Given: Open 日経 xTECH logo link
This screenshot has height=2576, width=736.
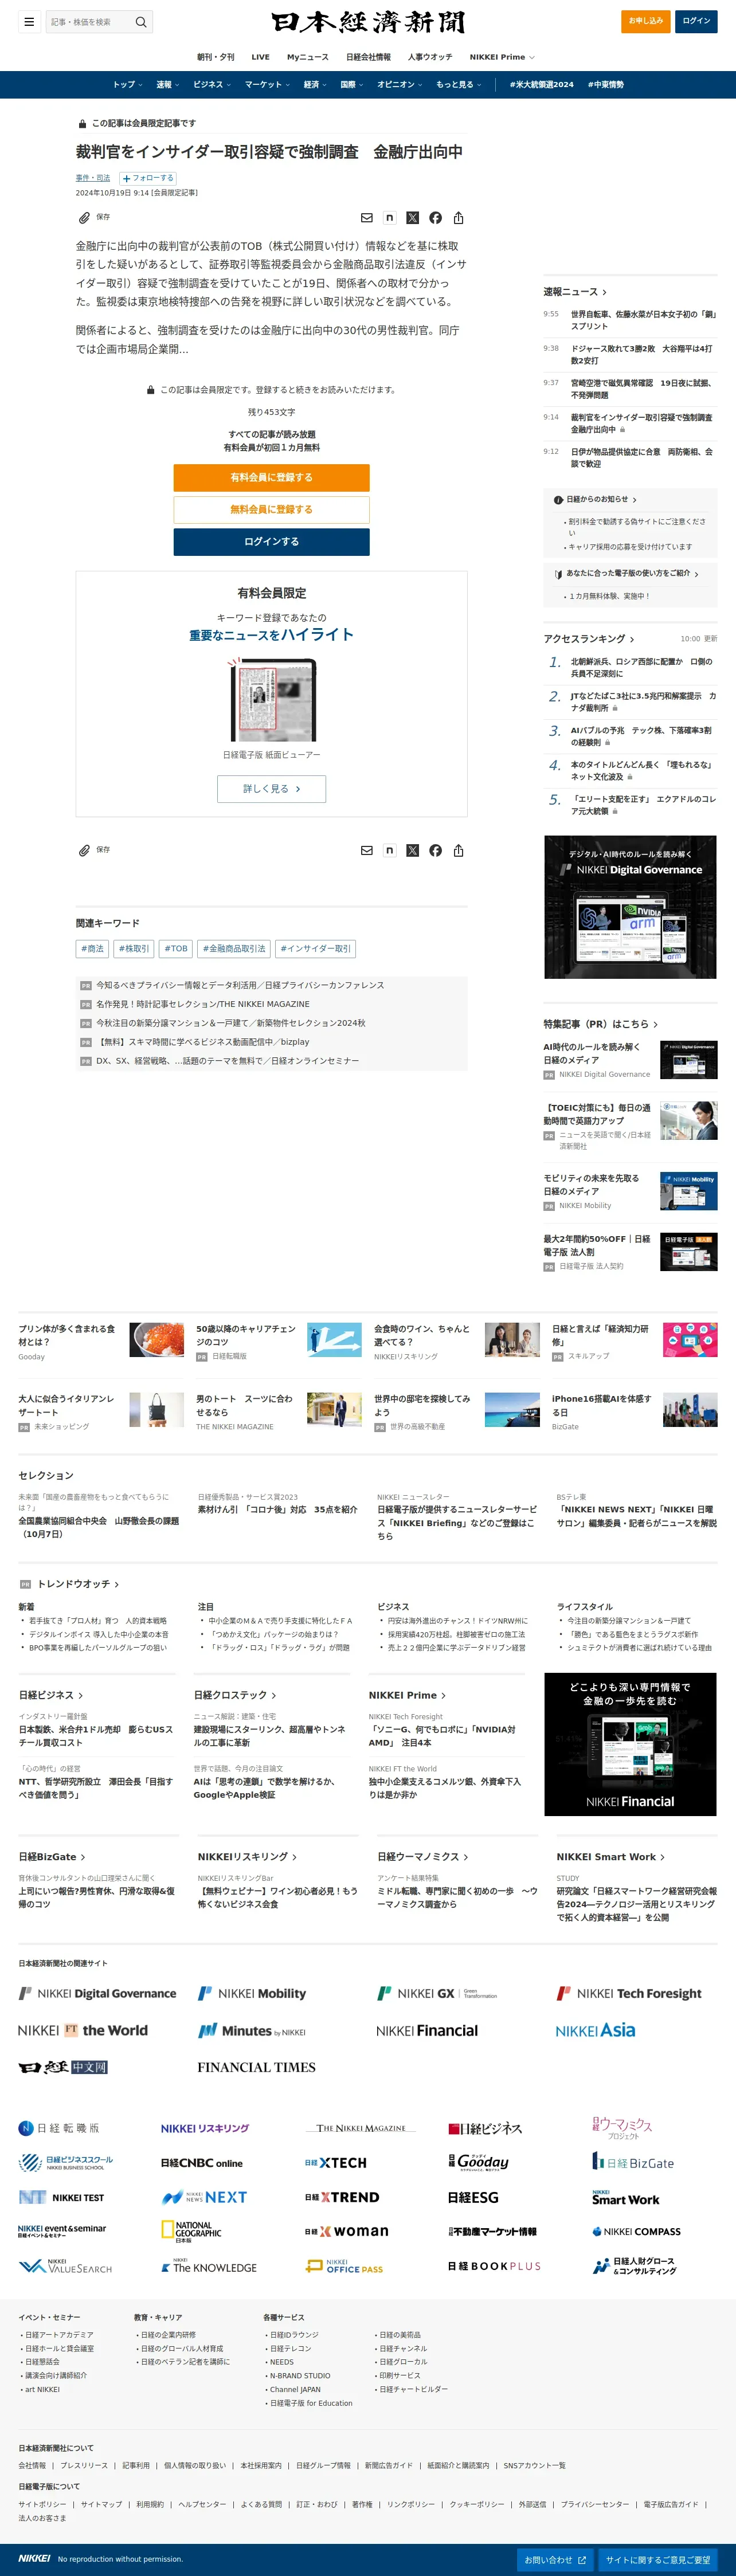Looking at the screenshot, I should click(x=336, y=2163).
